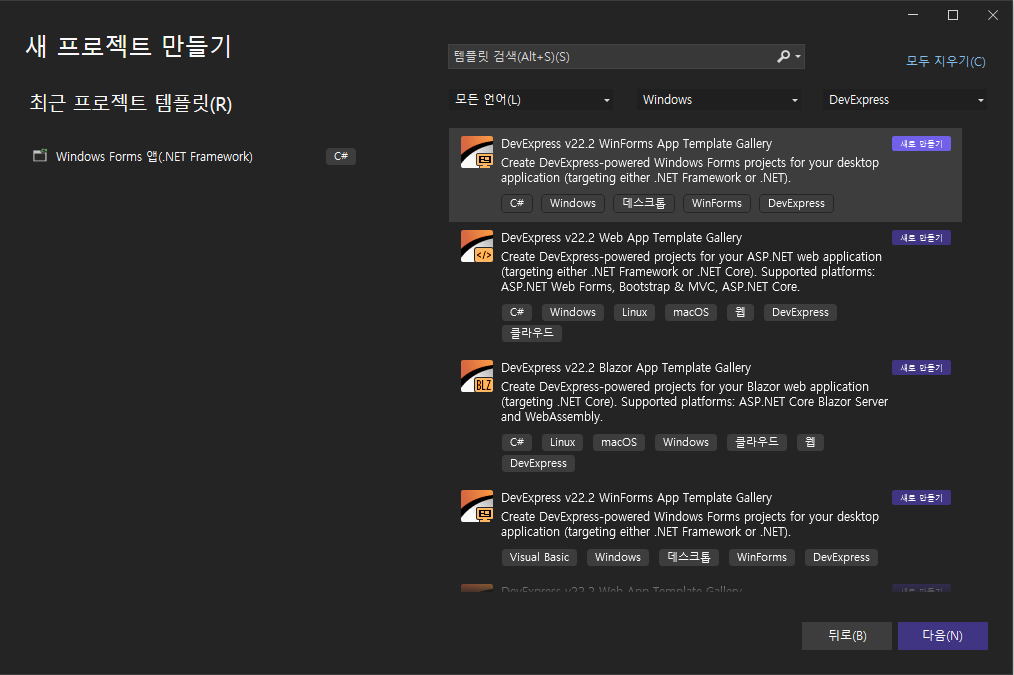Click the WinForms tag in Visual Basic template

click(762, 557)
